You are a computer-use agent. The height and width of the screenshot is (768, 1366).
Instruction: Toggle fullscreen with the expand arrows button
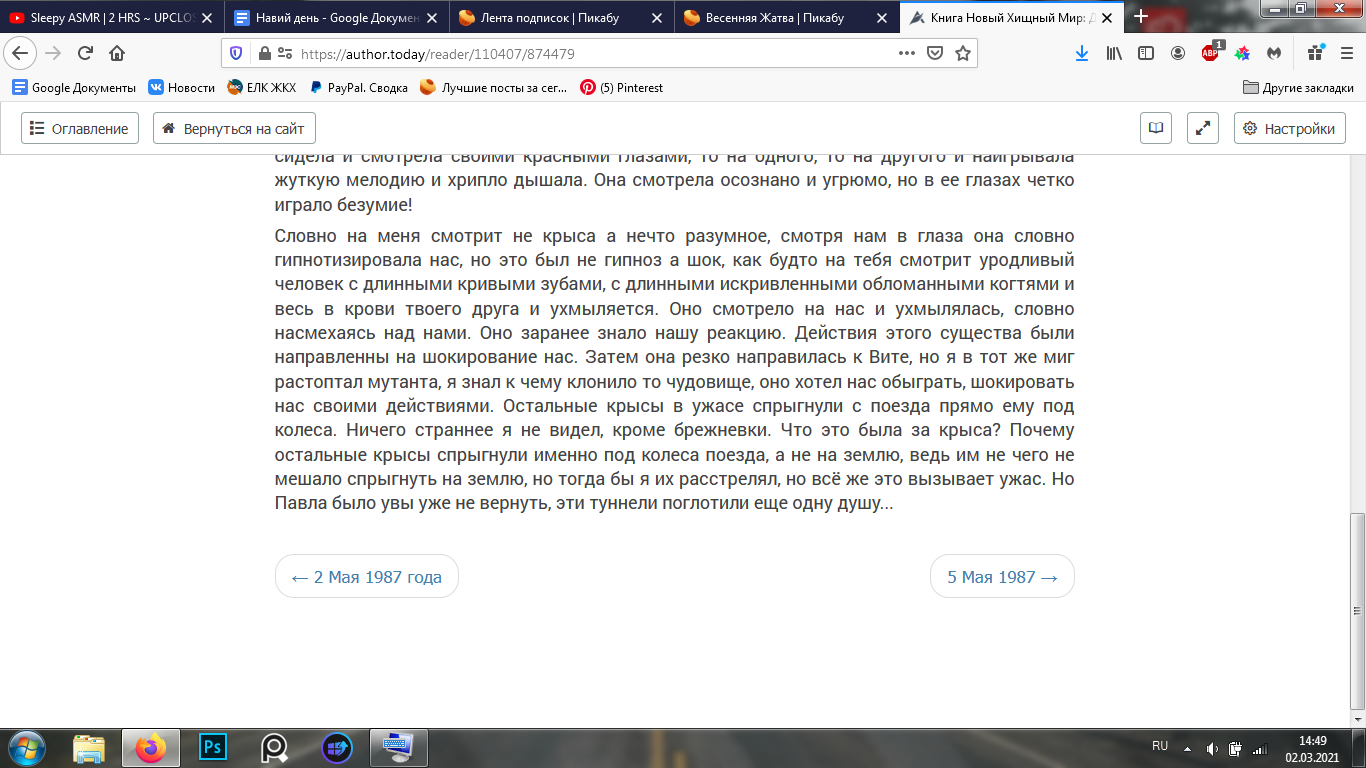(1203, 128)
